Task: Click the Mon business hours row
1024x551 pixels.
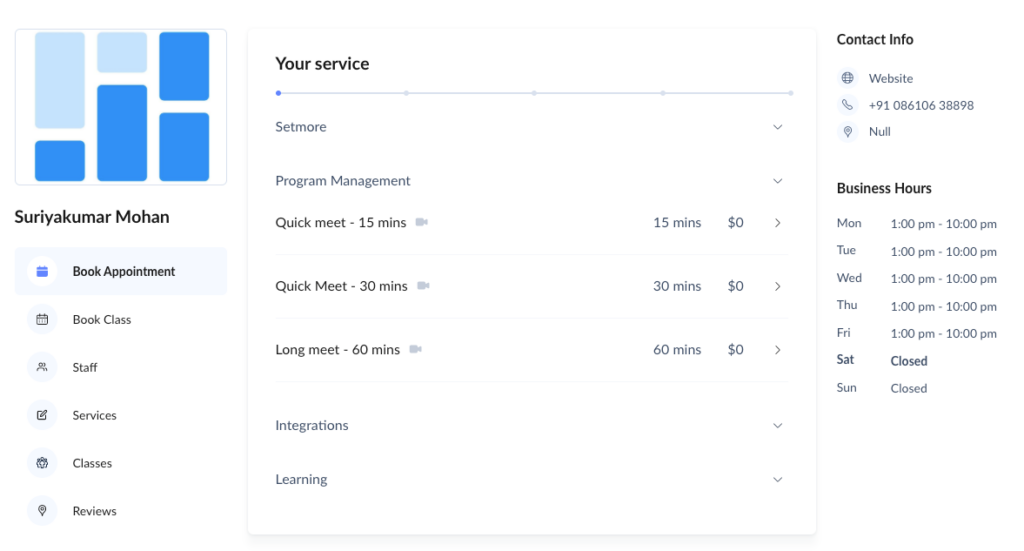Action: coord(916,223)
